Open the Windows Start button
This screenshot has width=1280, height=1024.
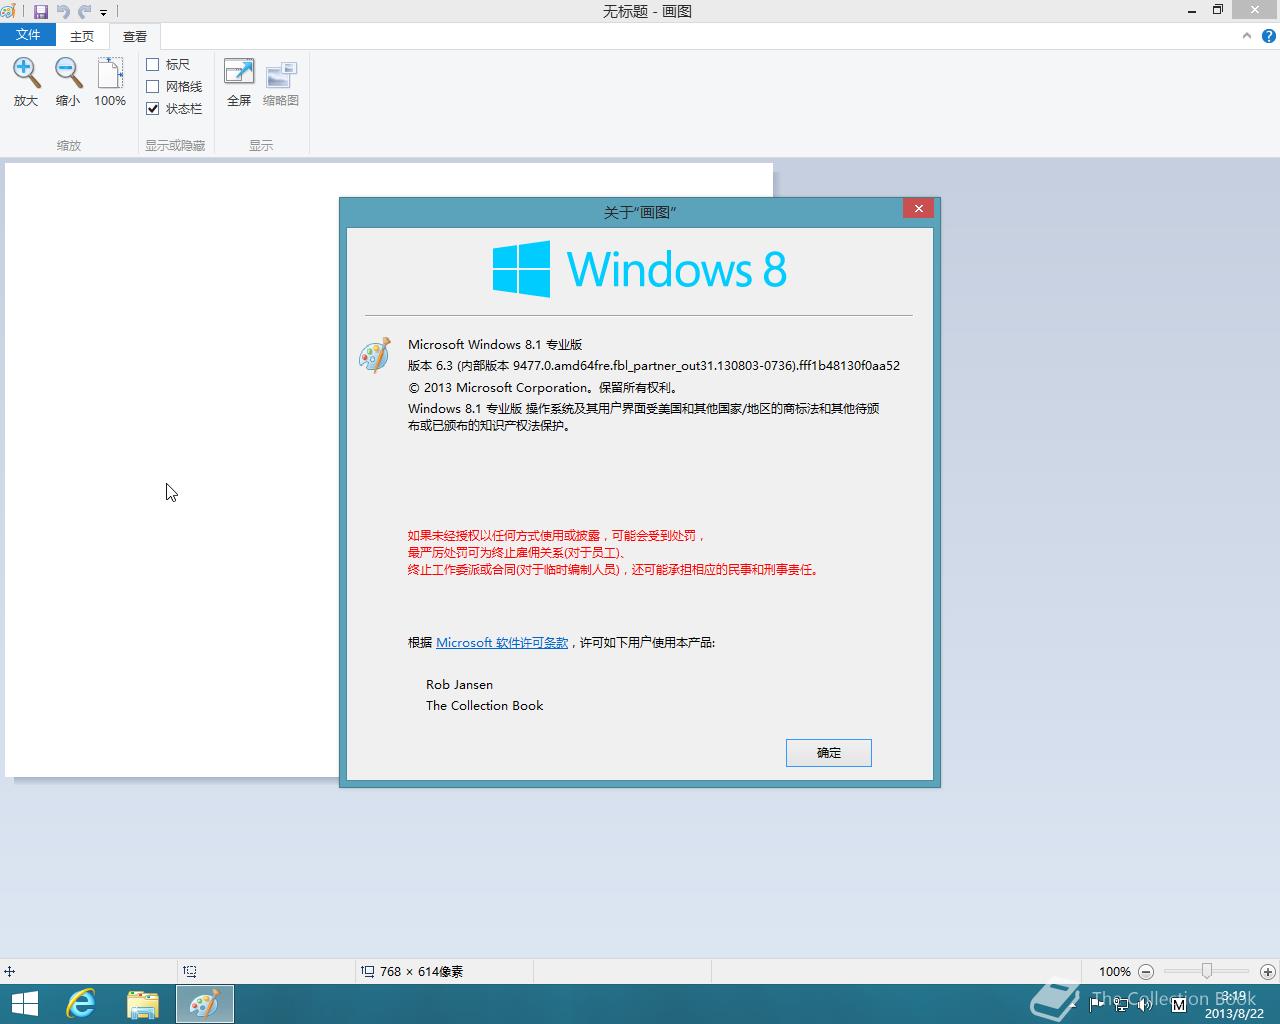pos(24,1004)
